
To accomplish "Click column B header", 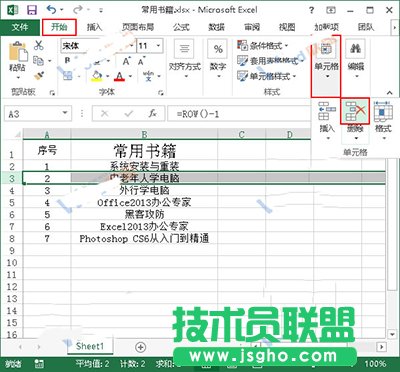I will click(x=144, y=134).
